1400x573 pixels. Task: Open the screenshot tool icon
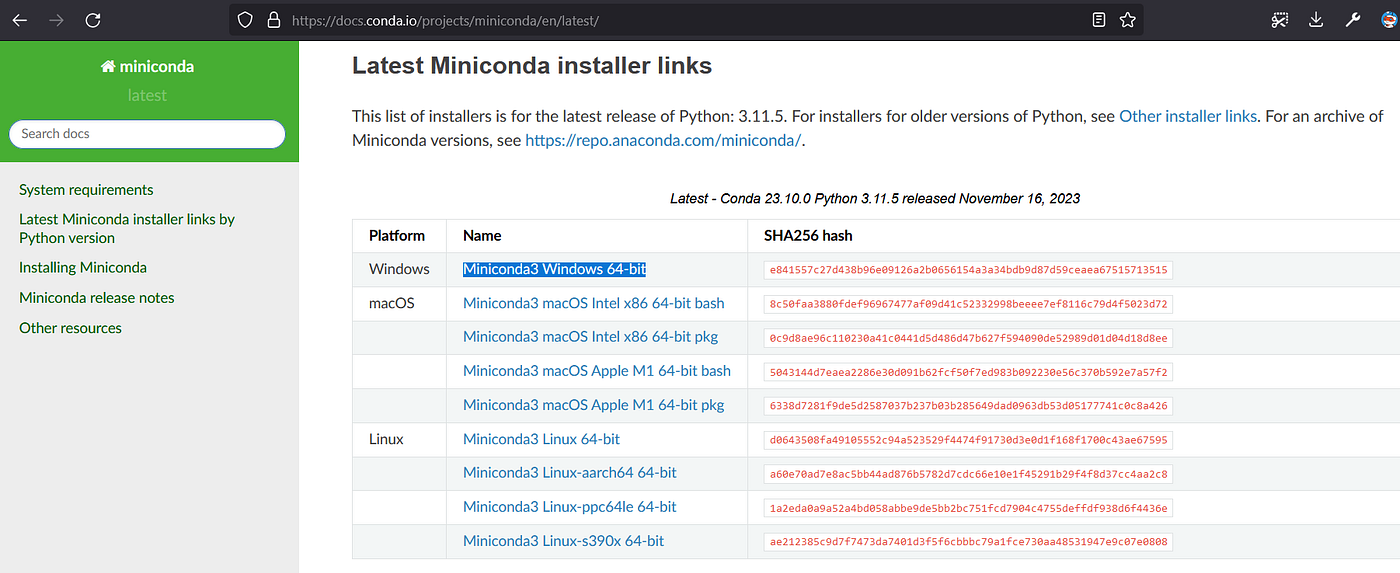pyautogui.click(x=1280, y=20)
